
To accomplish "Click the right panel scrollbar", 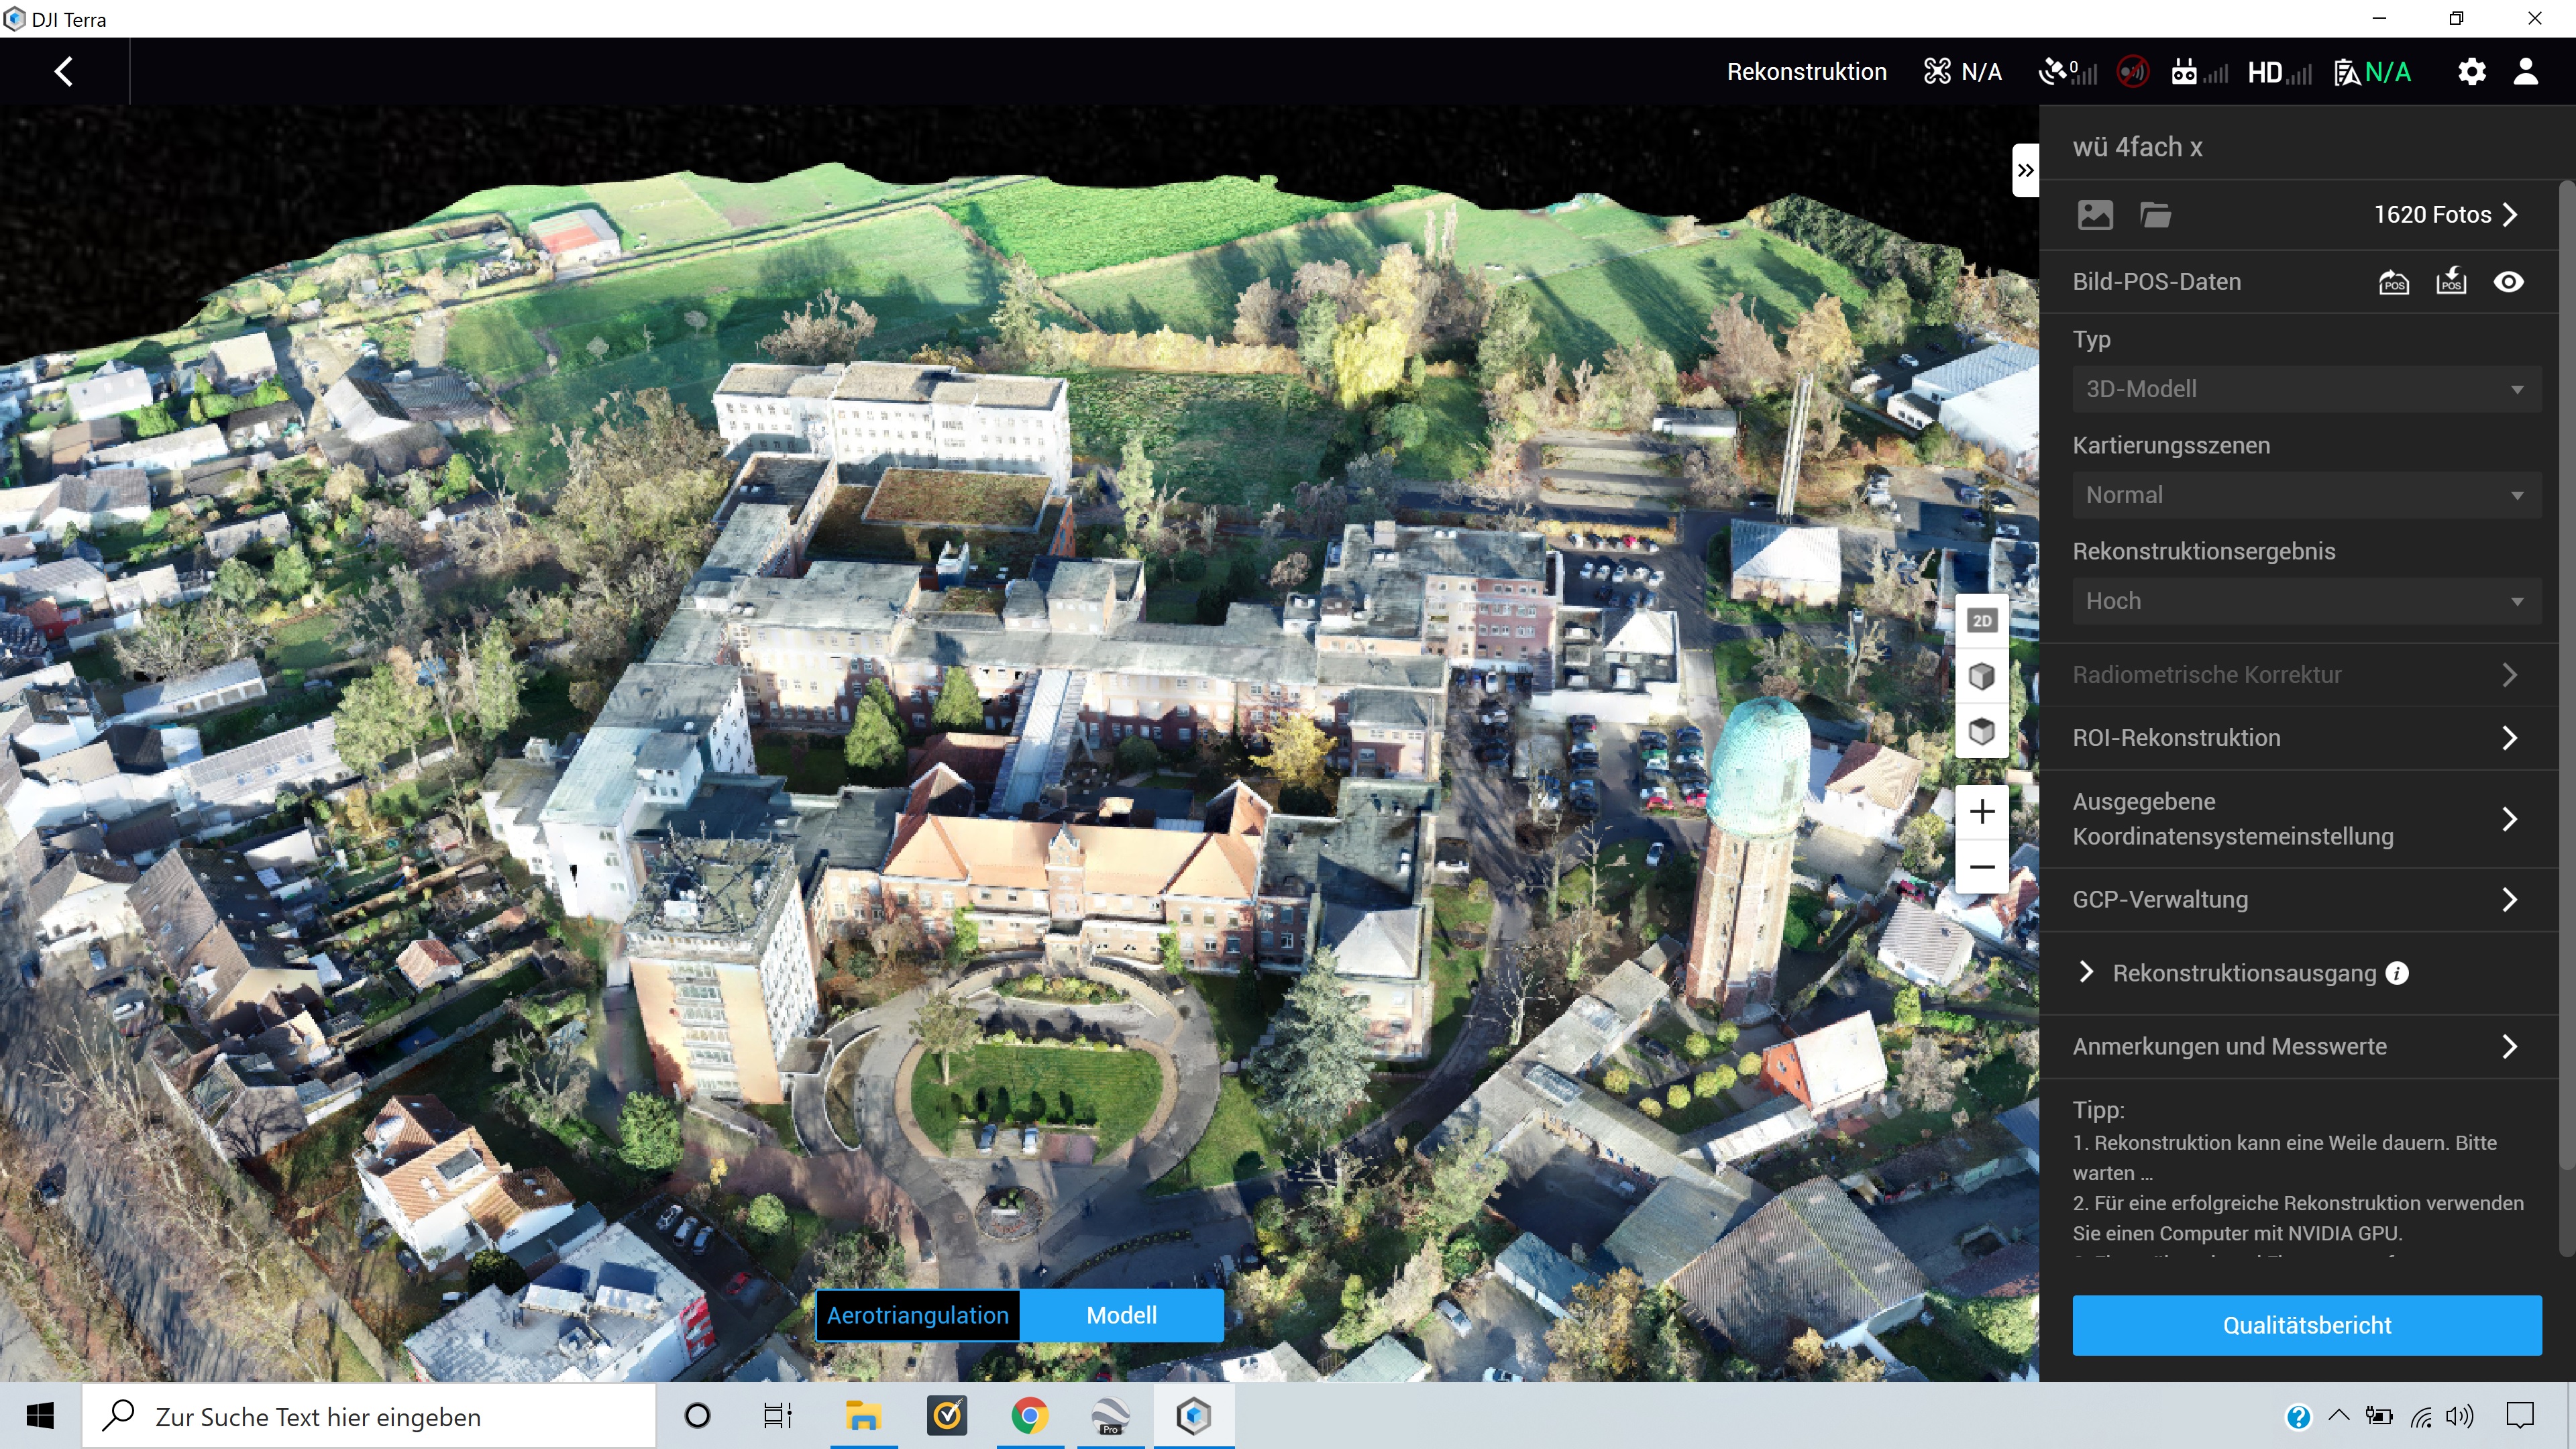I will pos(2566,675).
